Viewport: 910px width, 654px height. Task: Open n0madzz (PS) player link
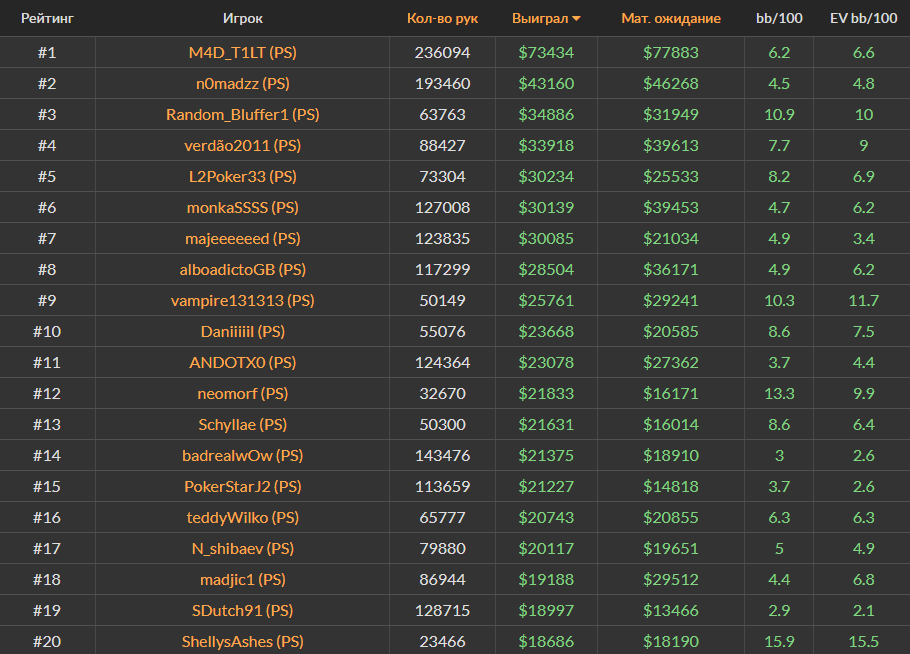[x=243, y=83]
